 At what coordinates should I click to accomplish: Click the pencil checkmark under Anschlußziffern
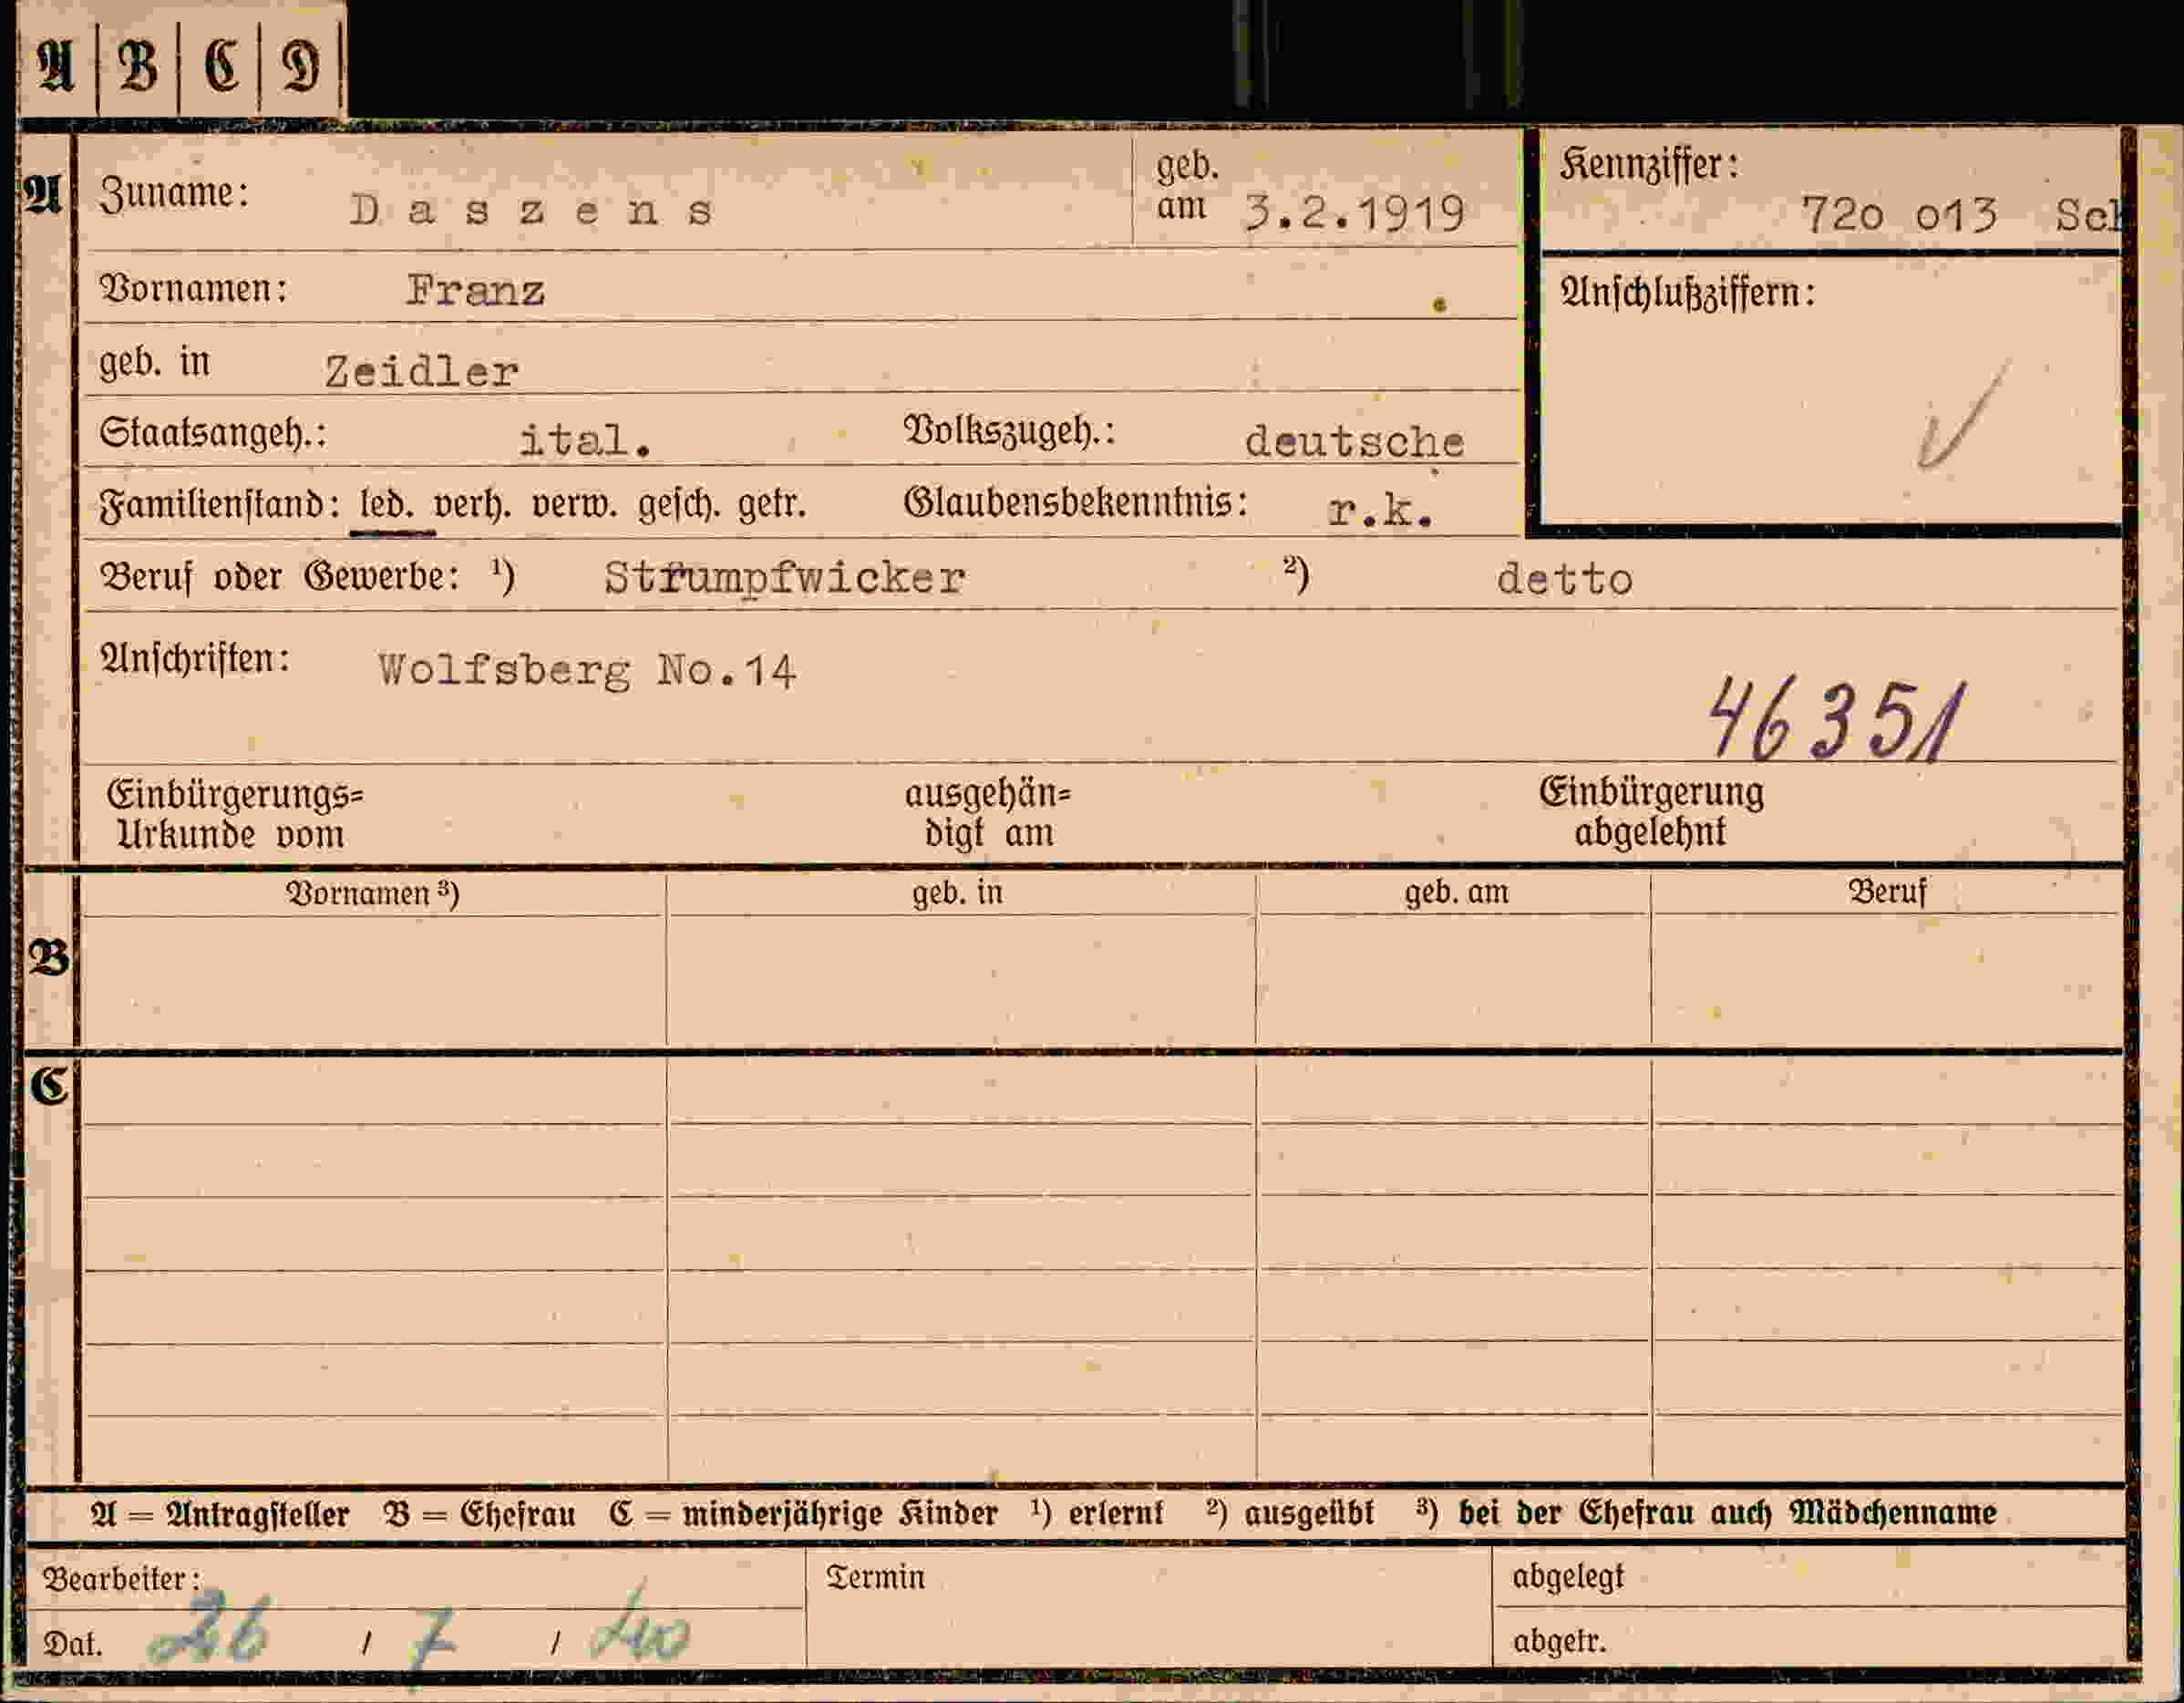1962,416
